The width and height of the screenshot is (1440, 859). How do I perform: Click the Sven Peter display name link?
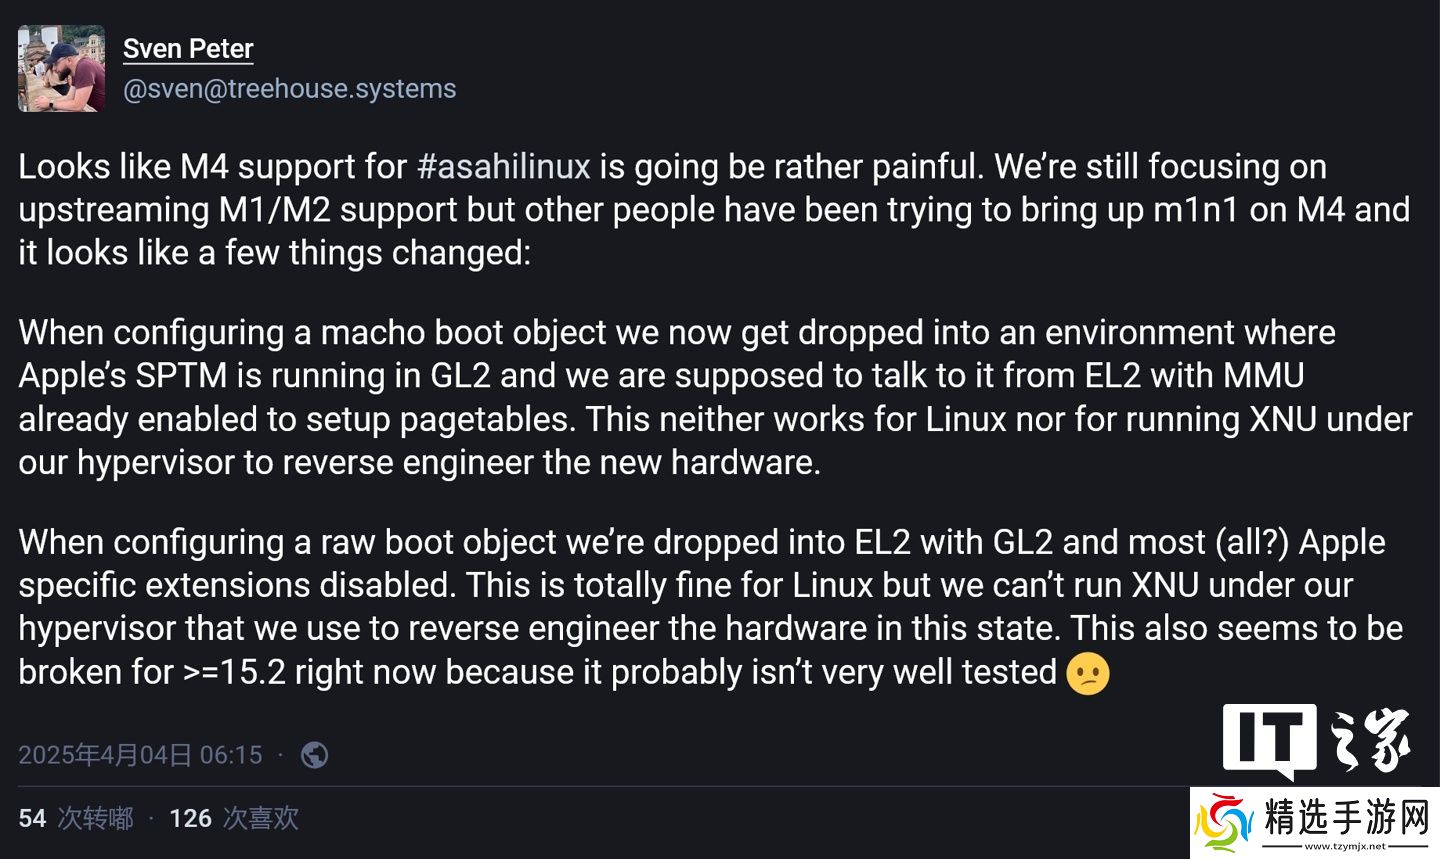pos(188,48)
